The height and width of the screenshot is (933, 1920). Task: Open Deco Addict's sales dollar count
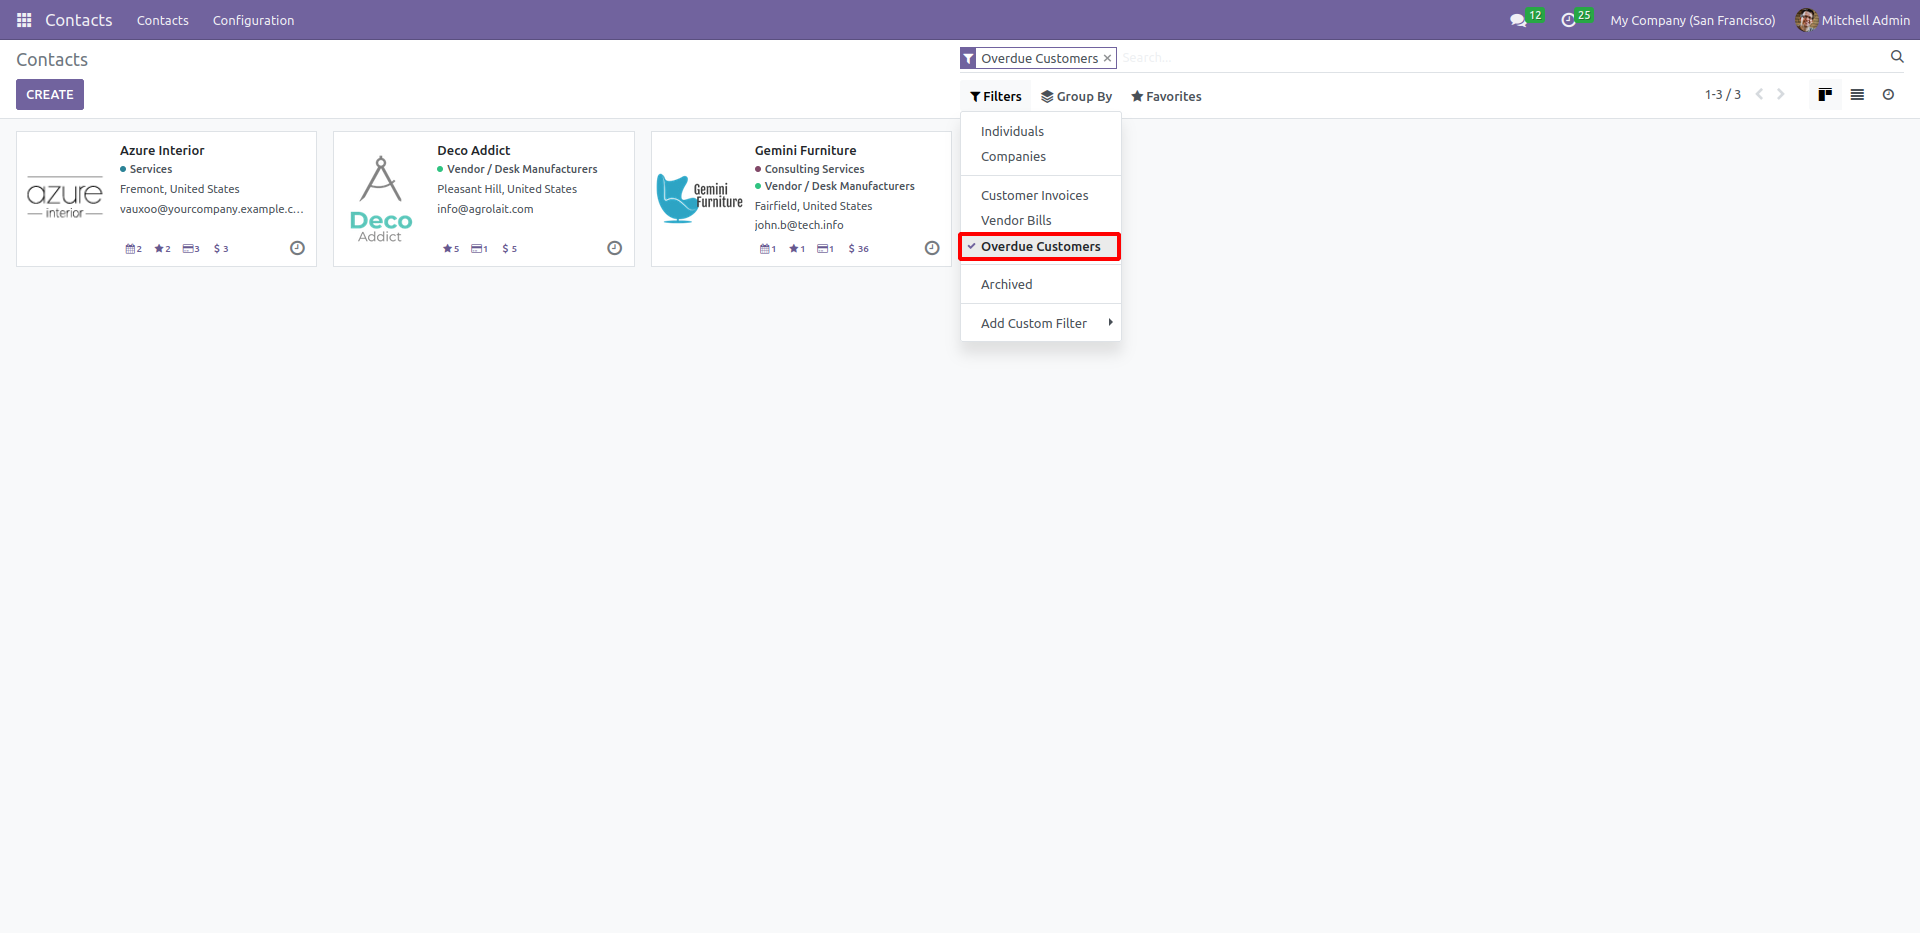point(510,249)
